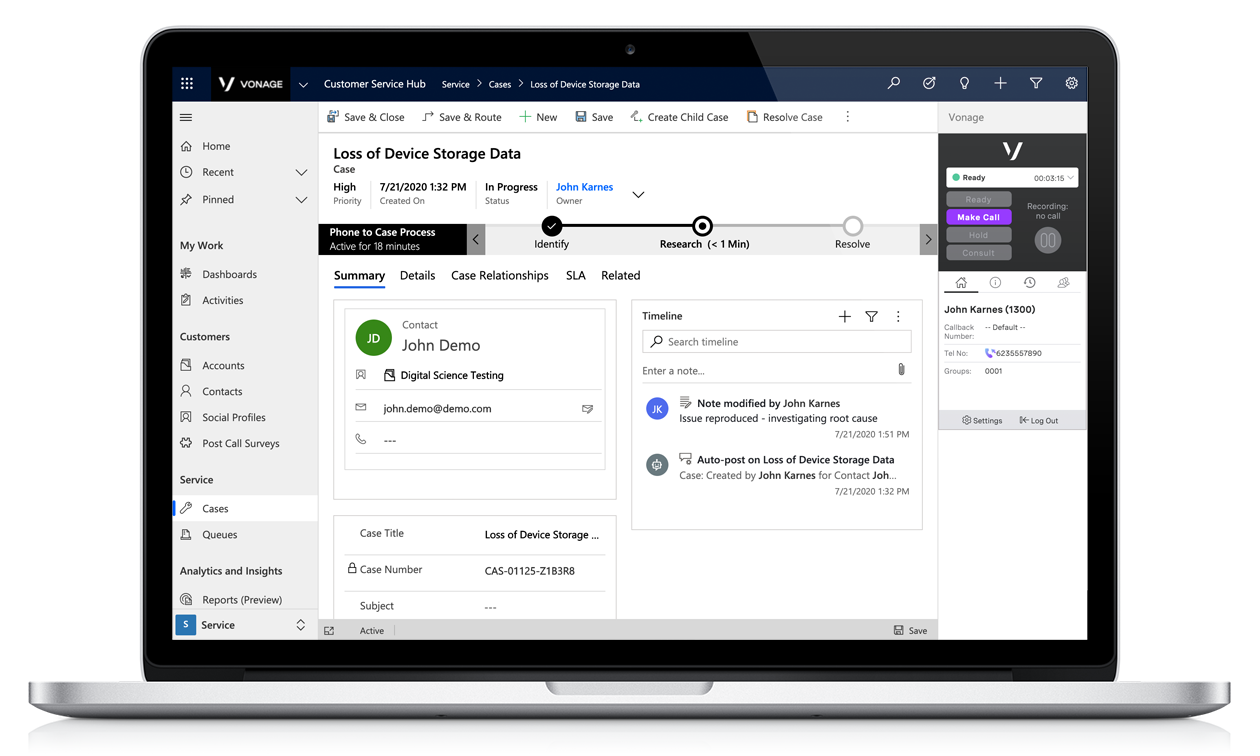Click New in the command bar
Image resolution: width=1260 pixels, height=756 pixels.
538,117
